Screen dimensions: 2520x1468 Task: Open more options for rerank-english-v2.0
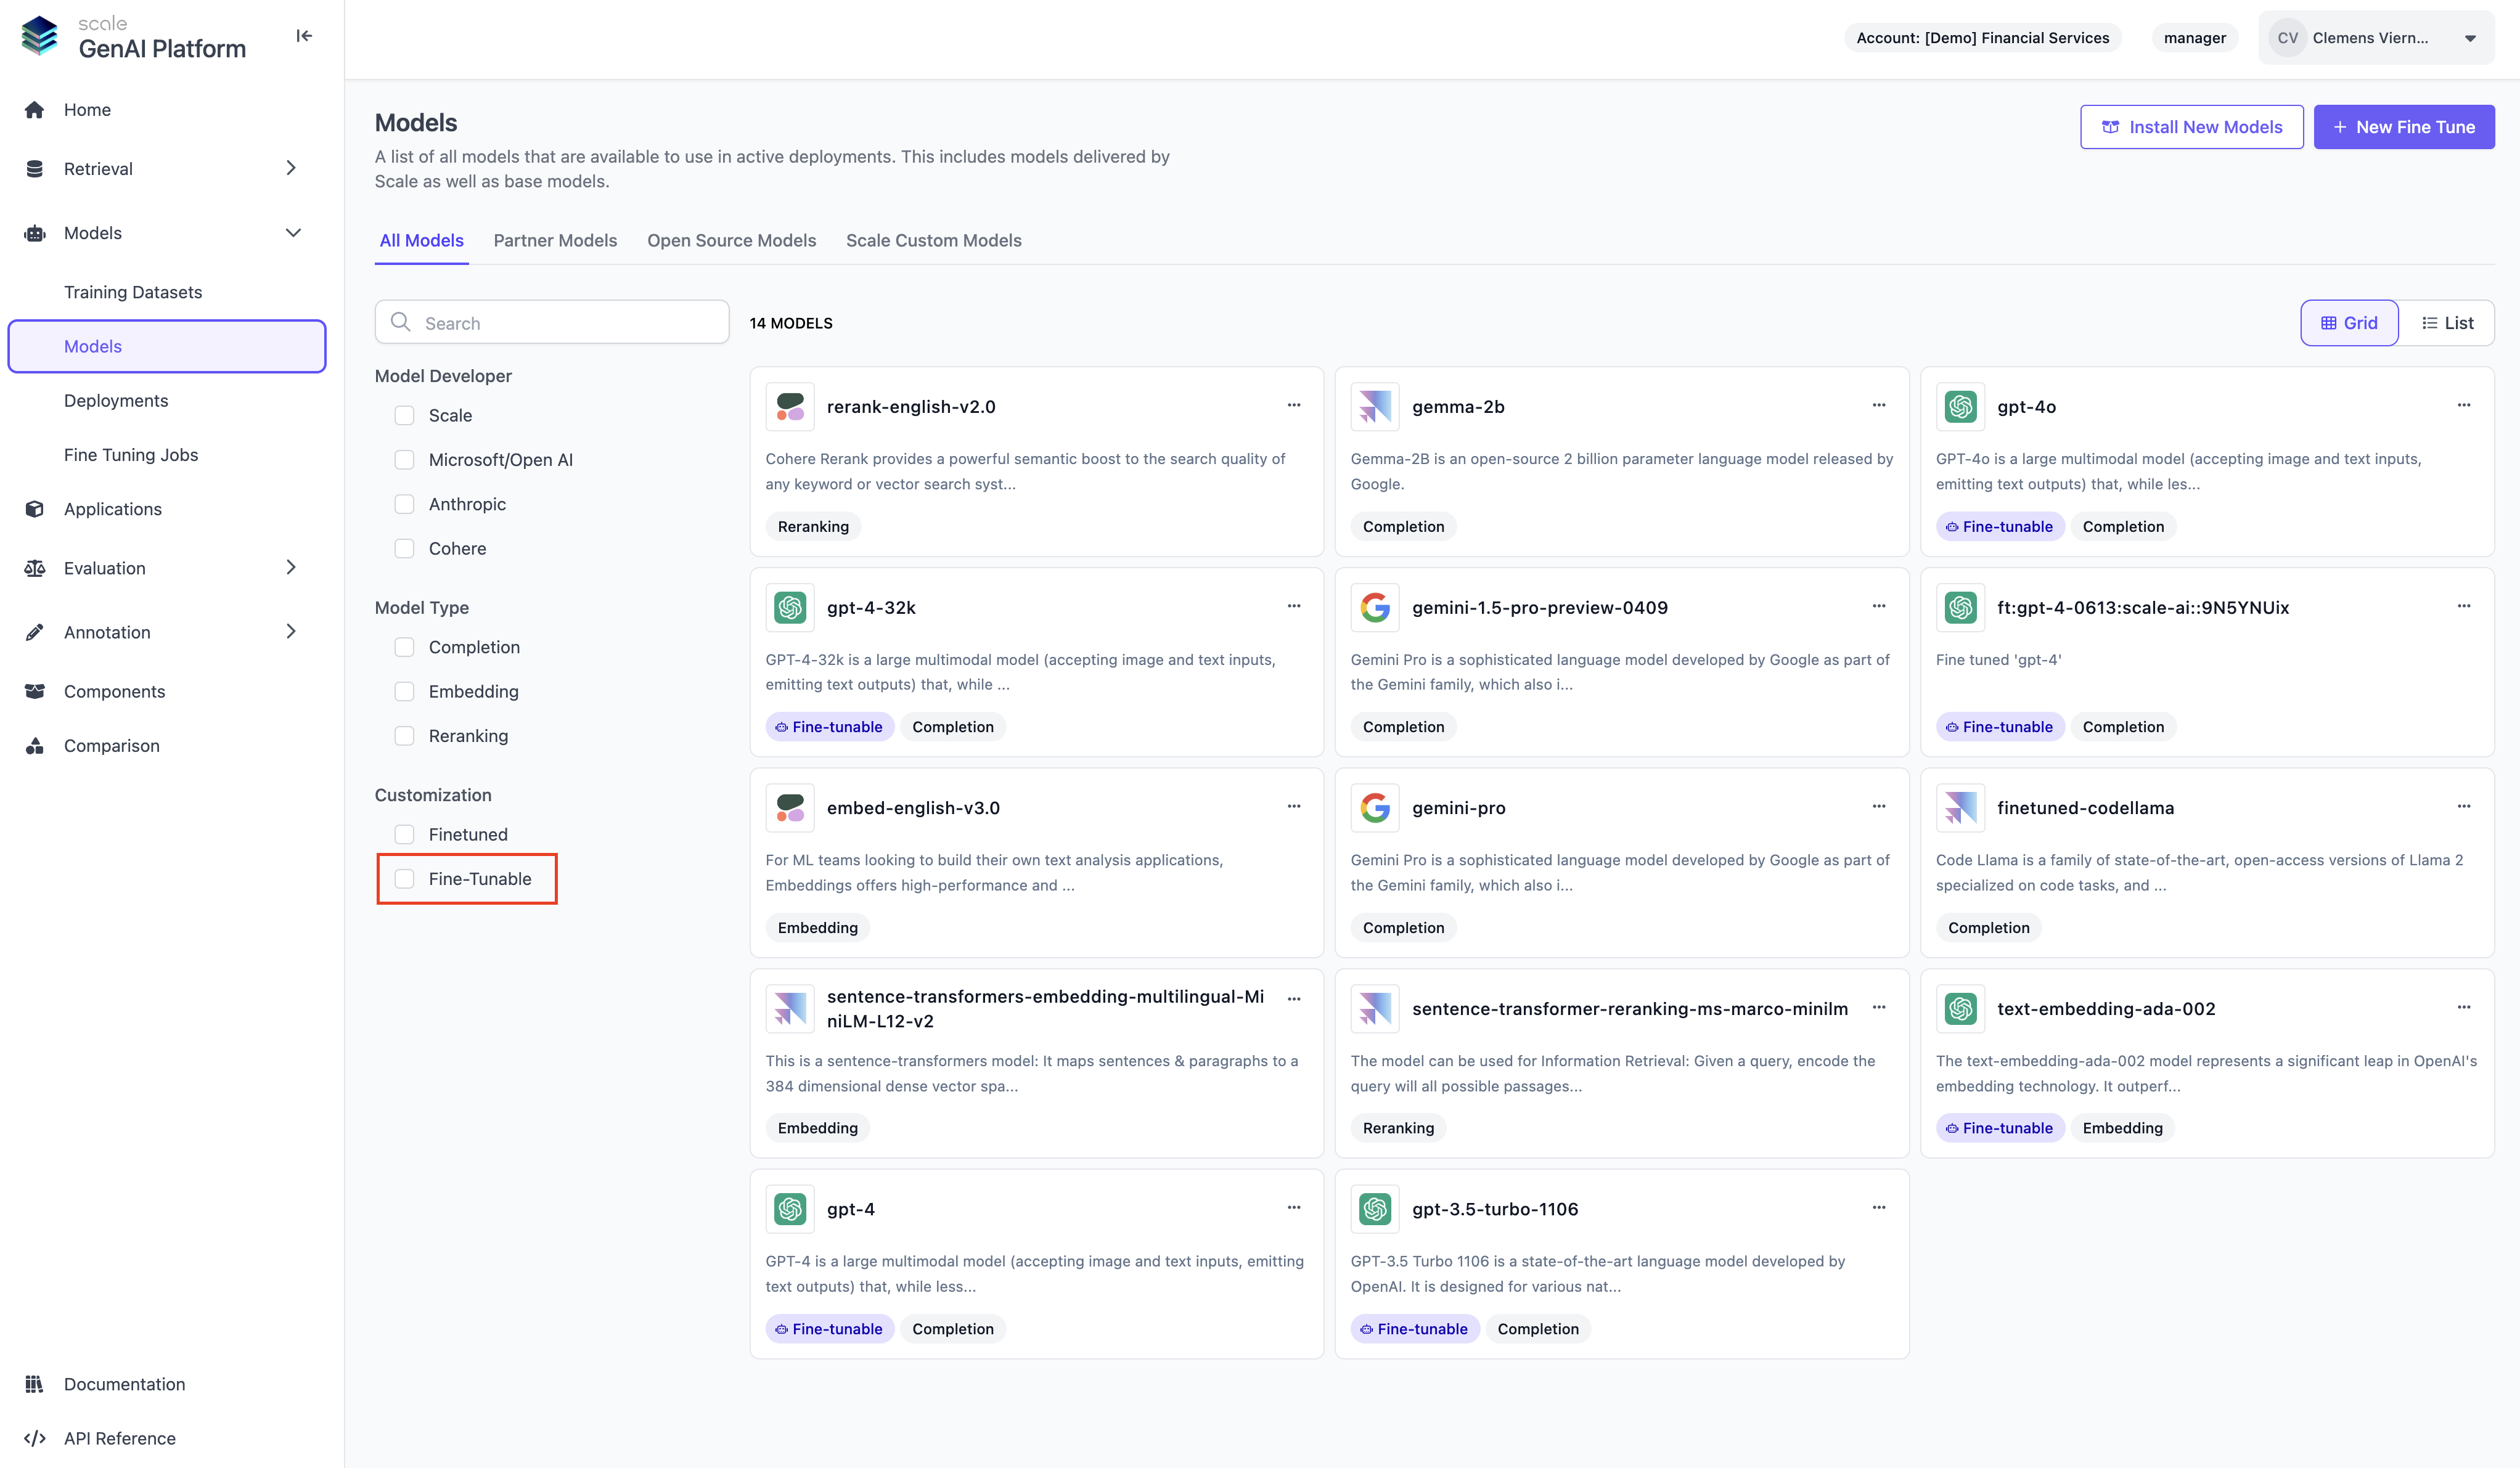point(1294,405)
